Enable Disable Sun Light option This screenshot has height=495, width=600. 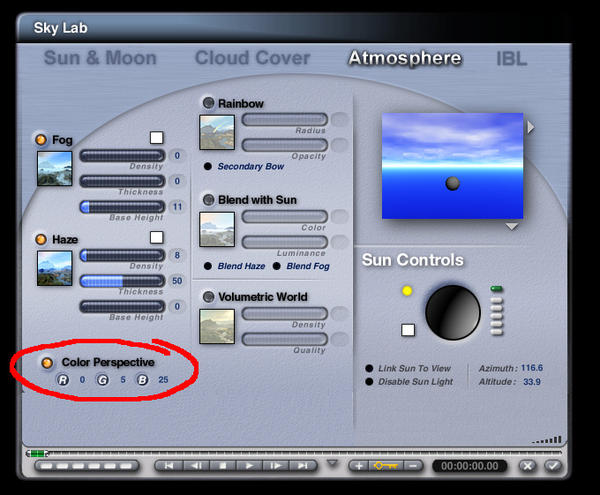tap(369, 382)
